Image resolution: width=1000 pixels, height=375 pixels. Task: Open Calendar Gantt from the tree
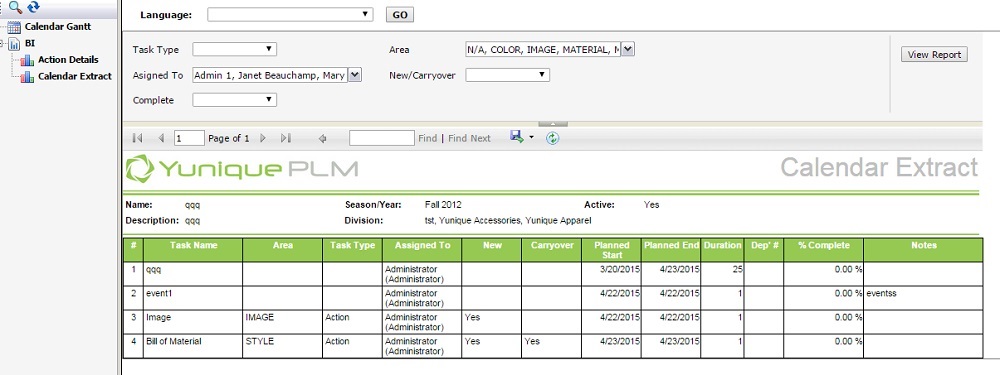57,27
